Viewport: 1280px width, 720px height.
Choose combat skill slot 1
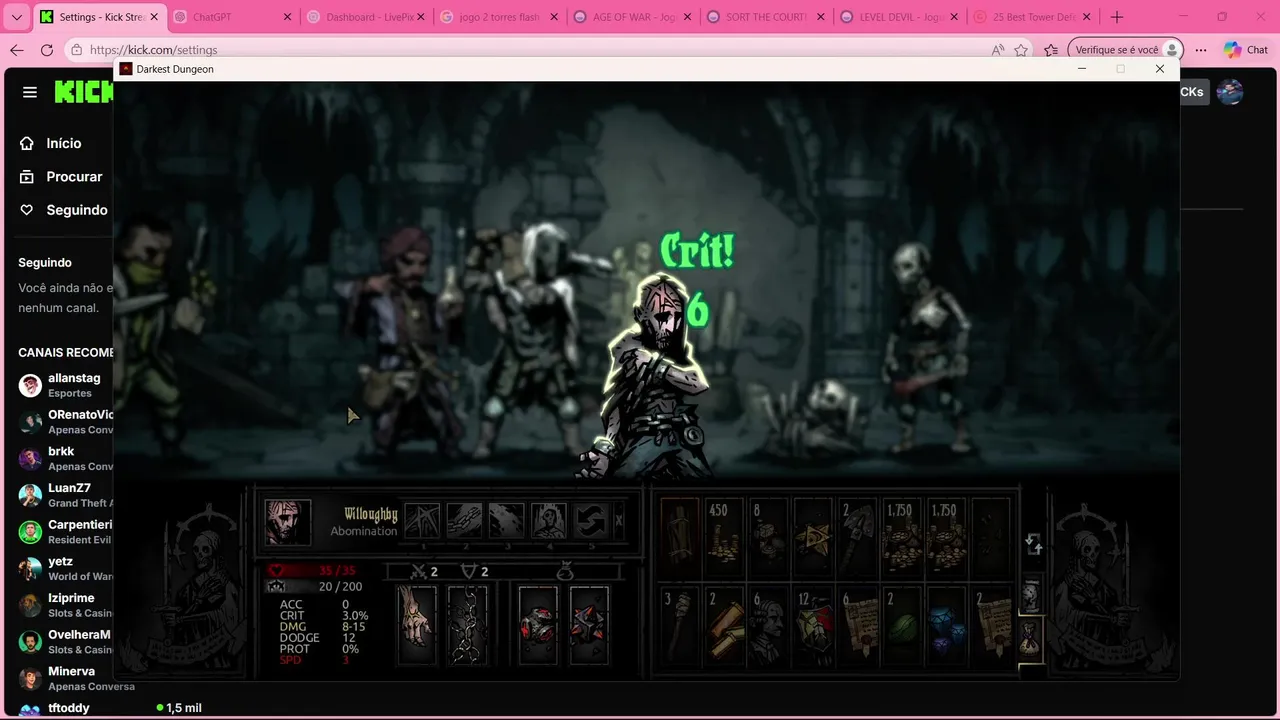tap(422, 521)
